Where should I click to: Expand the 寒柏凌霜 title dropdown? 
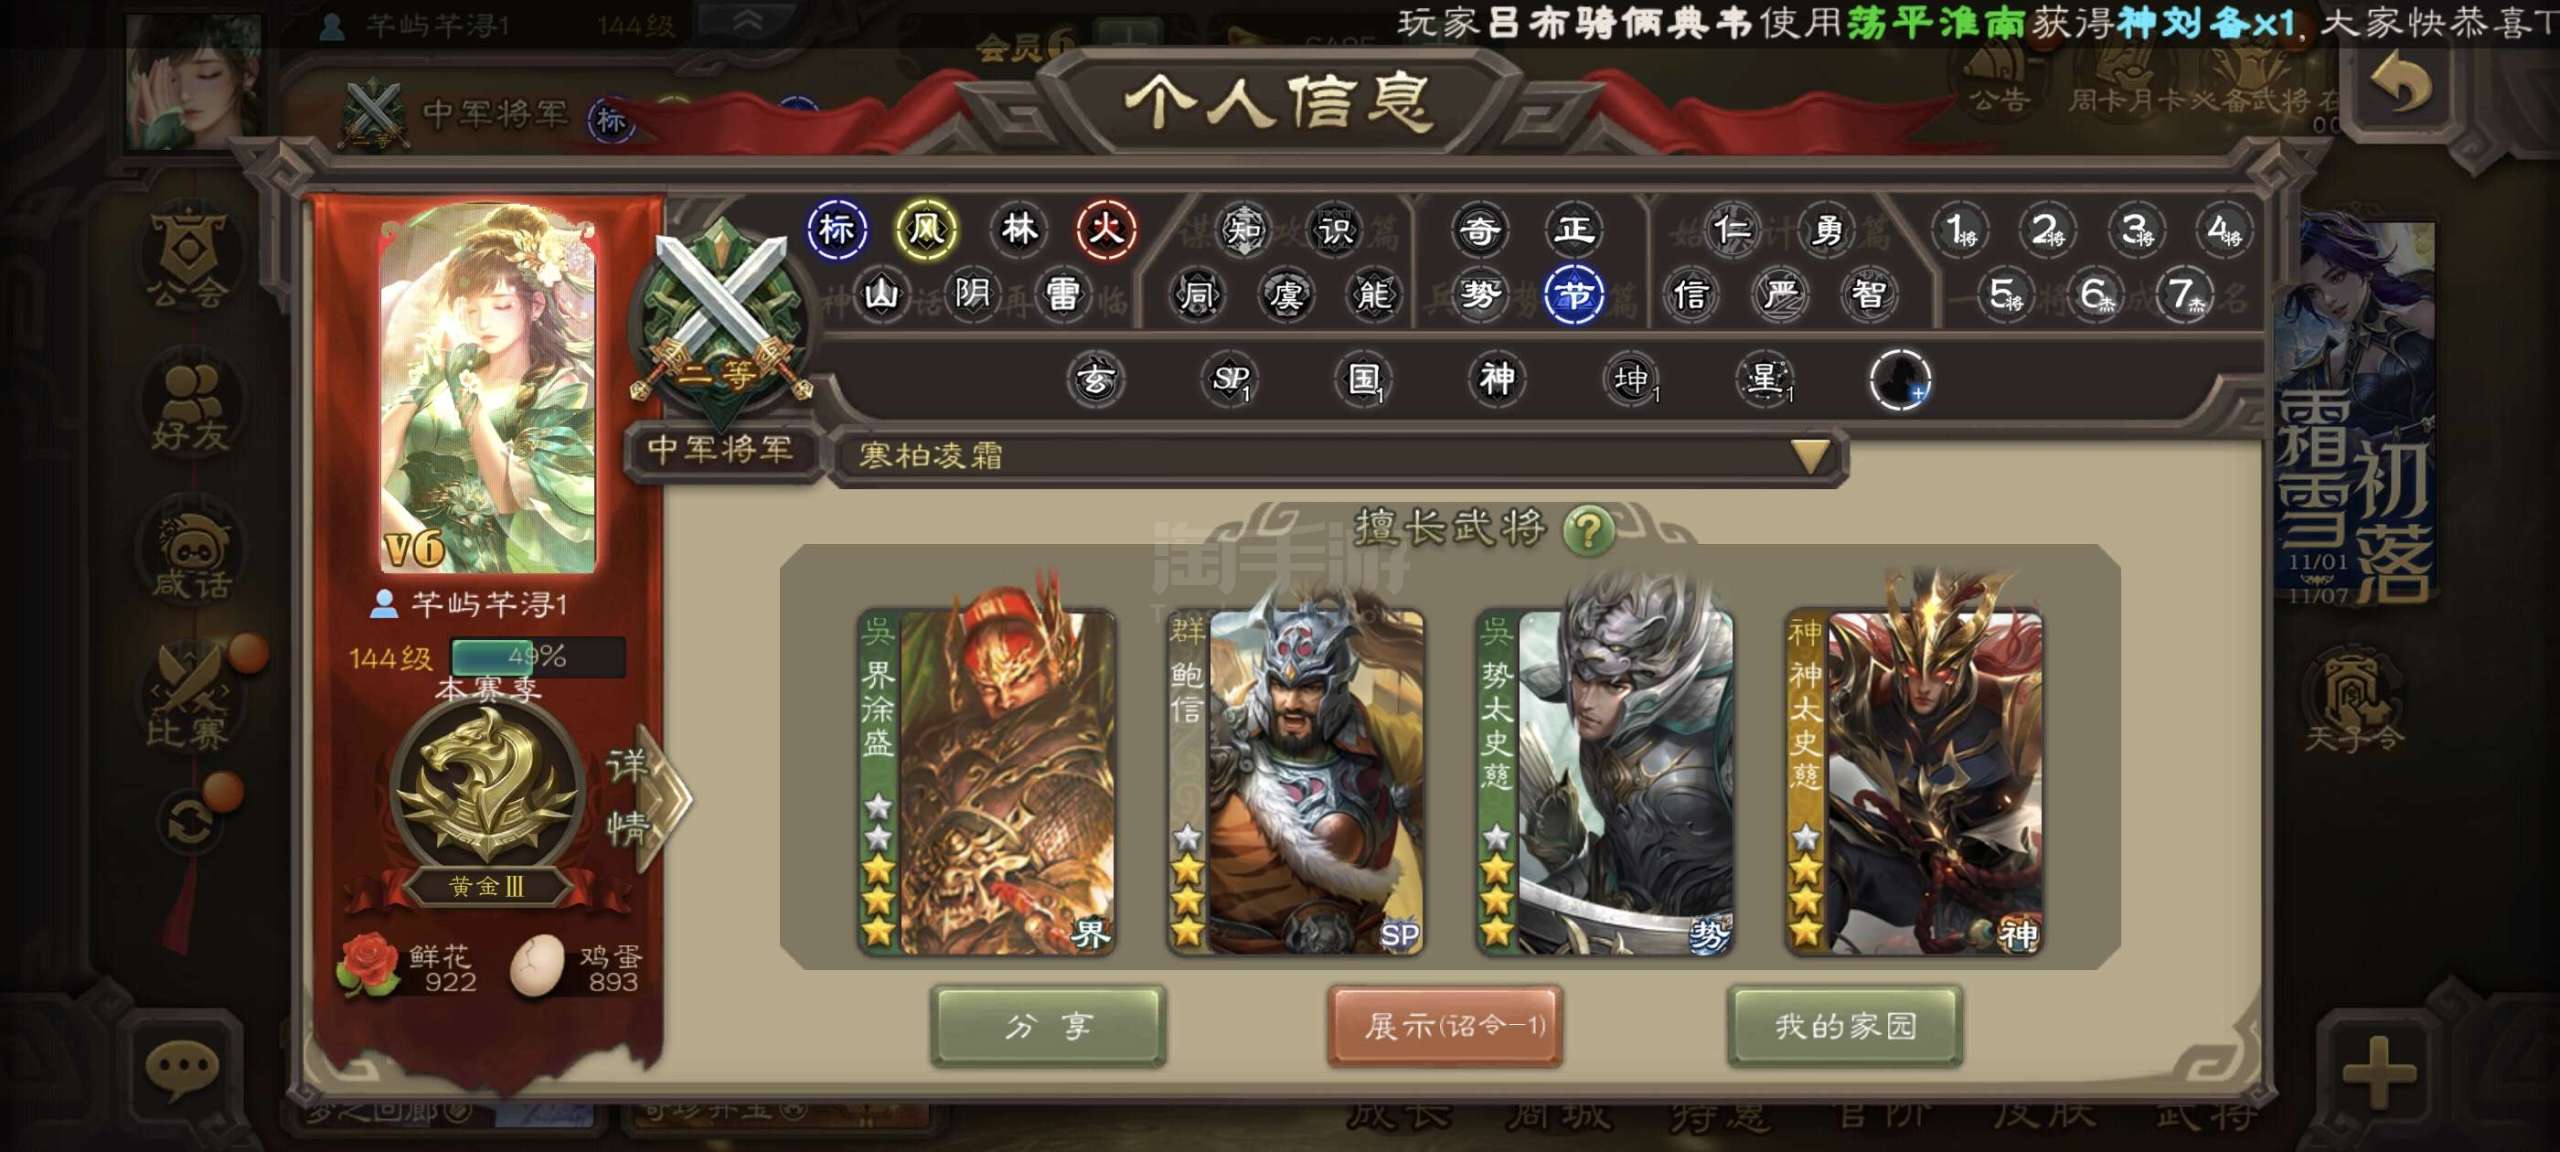click(1810, 456)
